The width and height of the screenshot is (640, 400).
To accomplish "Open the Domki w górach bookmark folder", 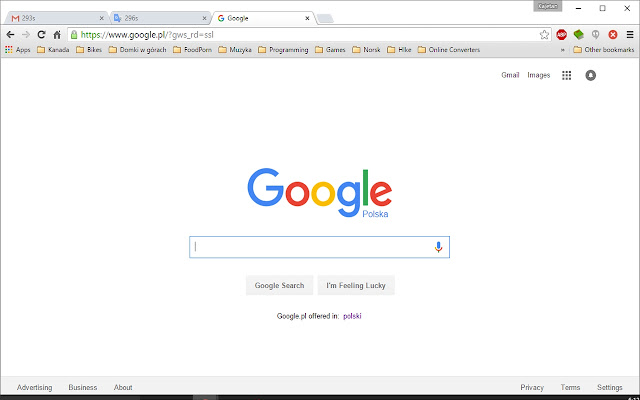I will 138,50.
